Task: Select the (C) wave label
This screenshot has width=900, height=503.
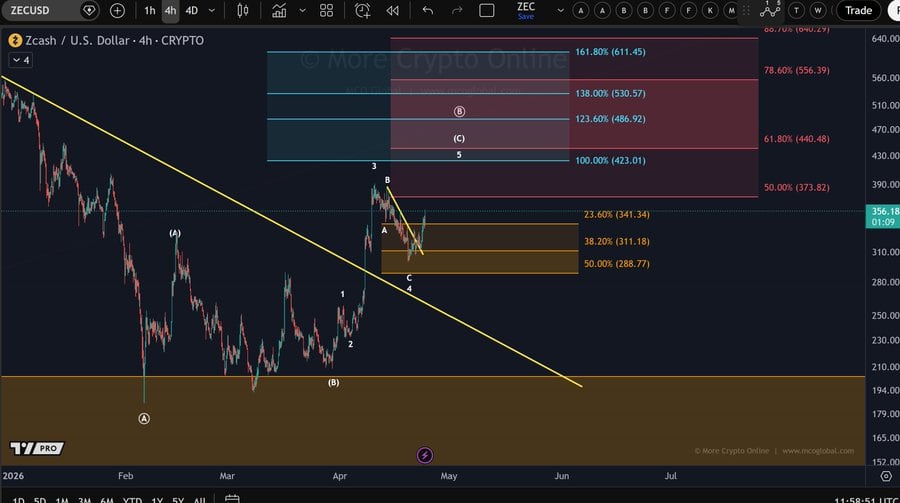Action: [459, 138]
